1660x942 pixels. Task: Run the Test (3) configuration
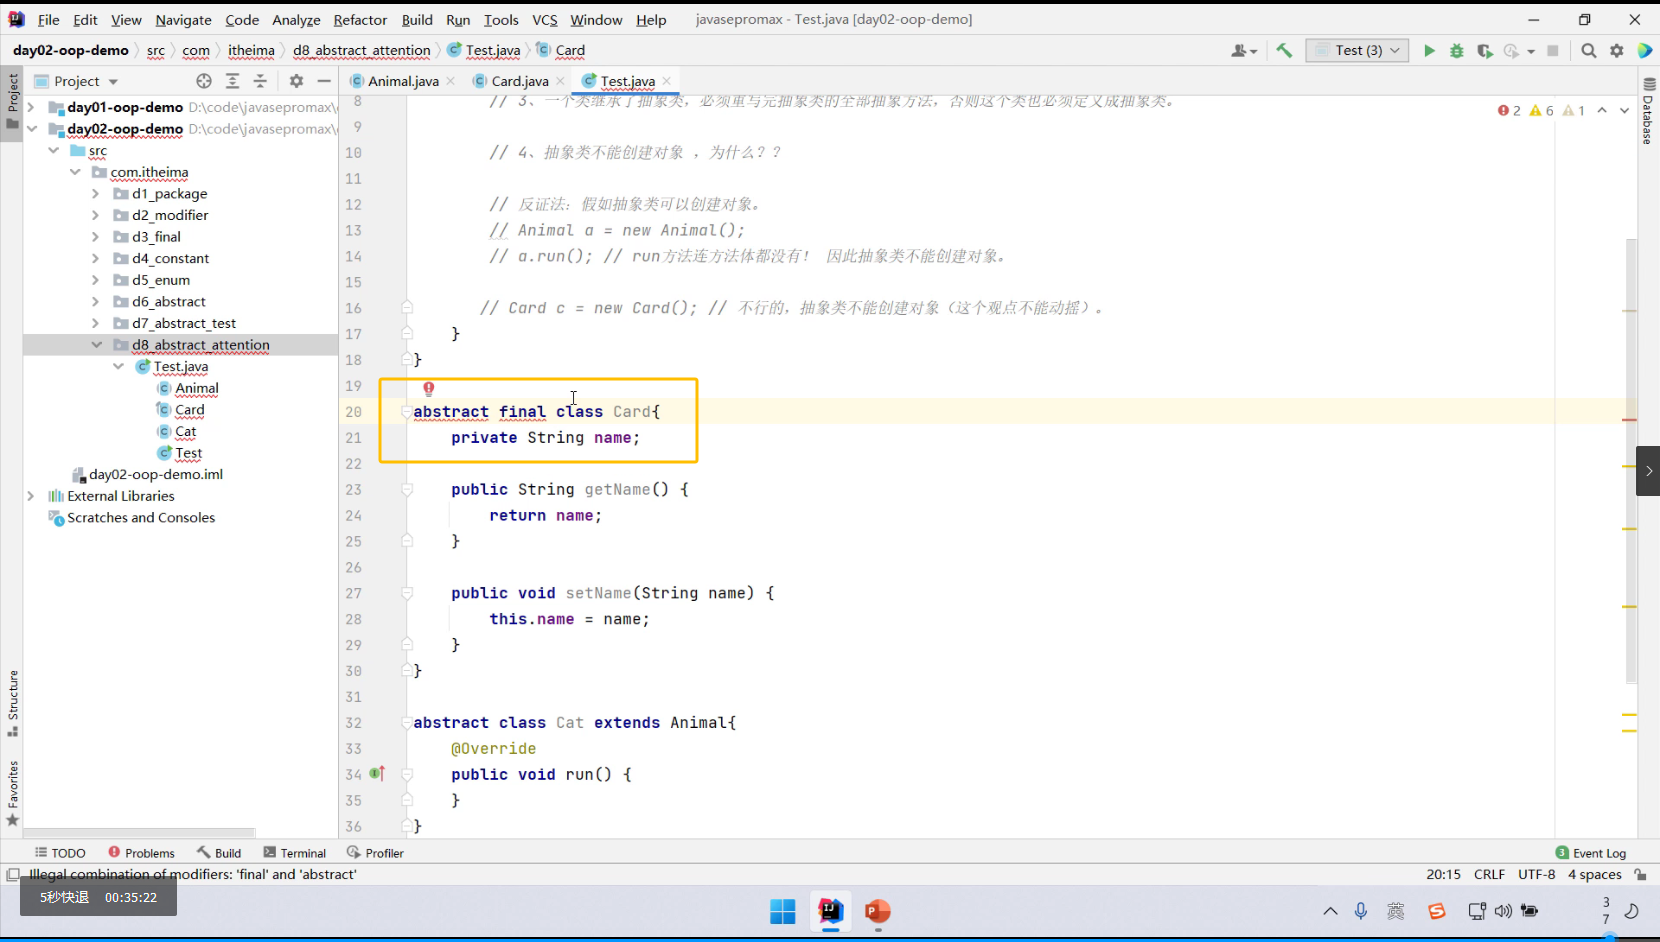[1429, 50]
